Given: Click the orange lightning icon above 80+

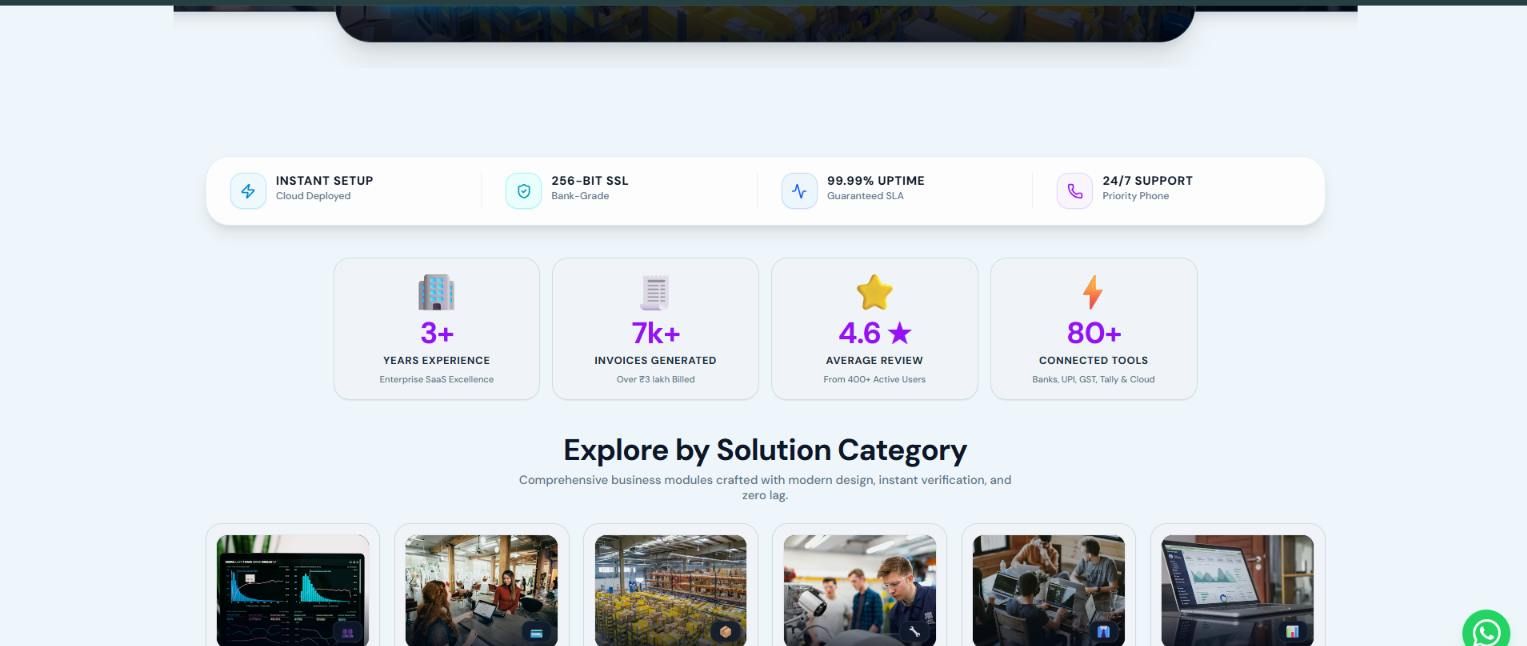Looking at the screenshot, I should click(x=1093, y=293).
